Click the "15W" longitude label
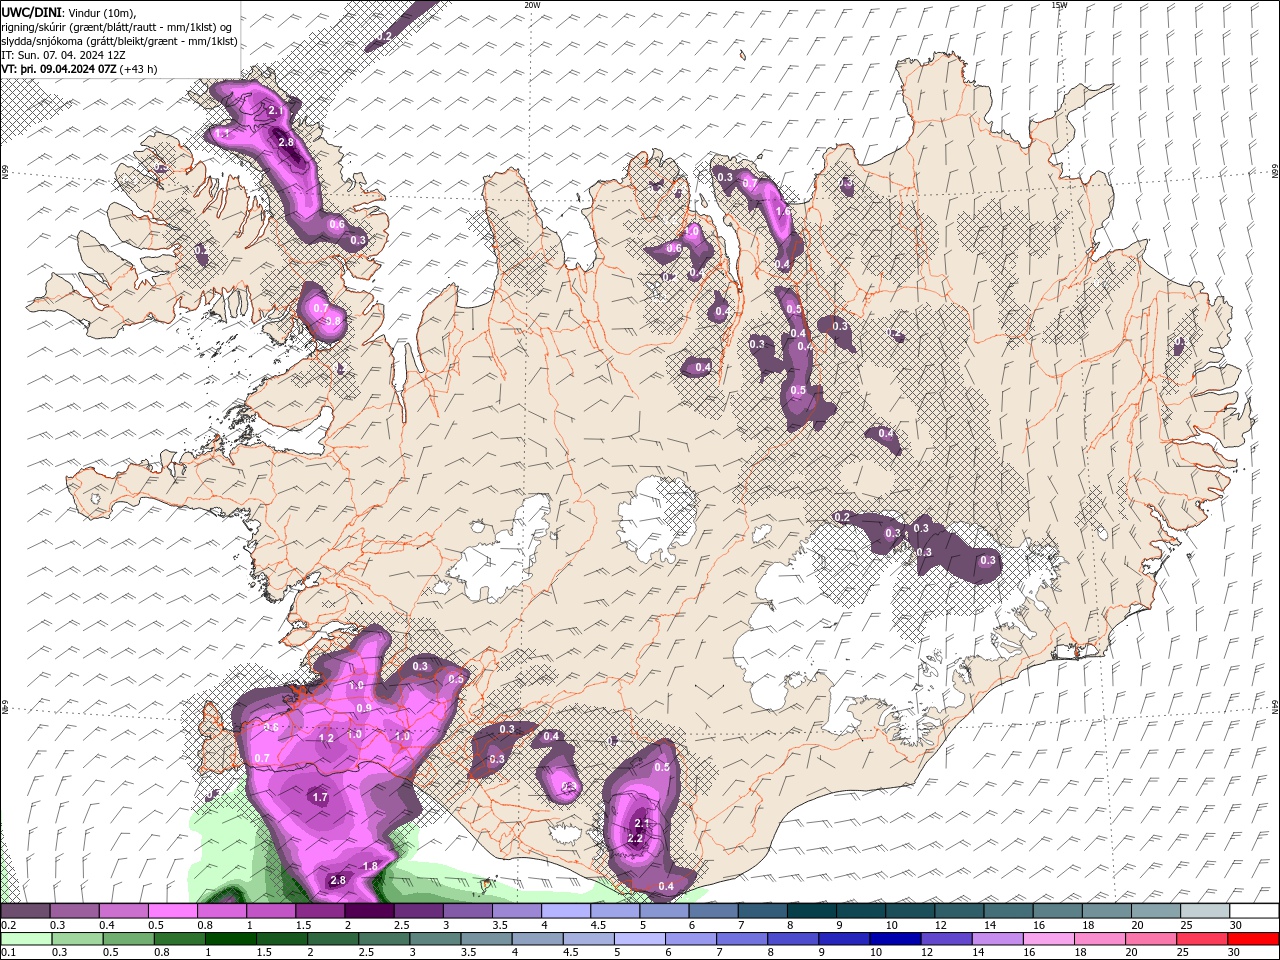The image size is (1280, 960). (x=1059, y=5)
